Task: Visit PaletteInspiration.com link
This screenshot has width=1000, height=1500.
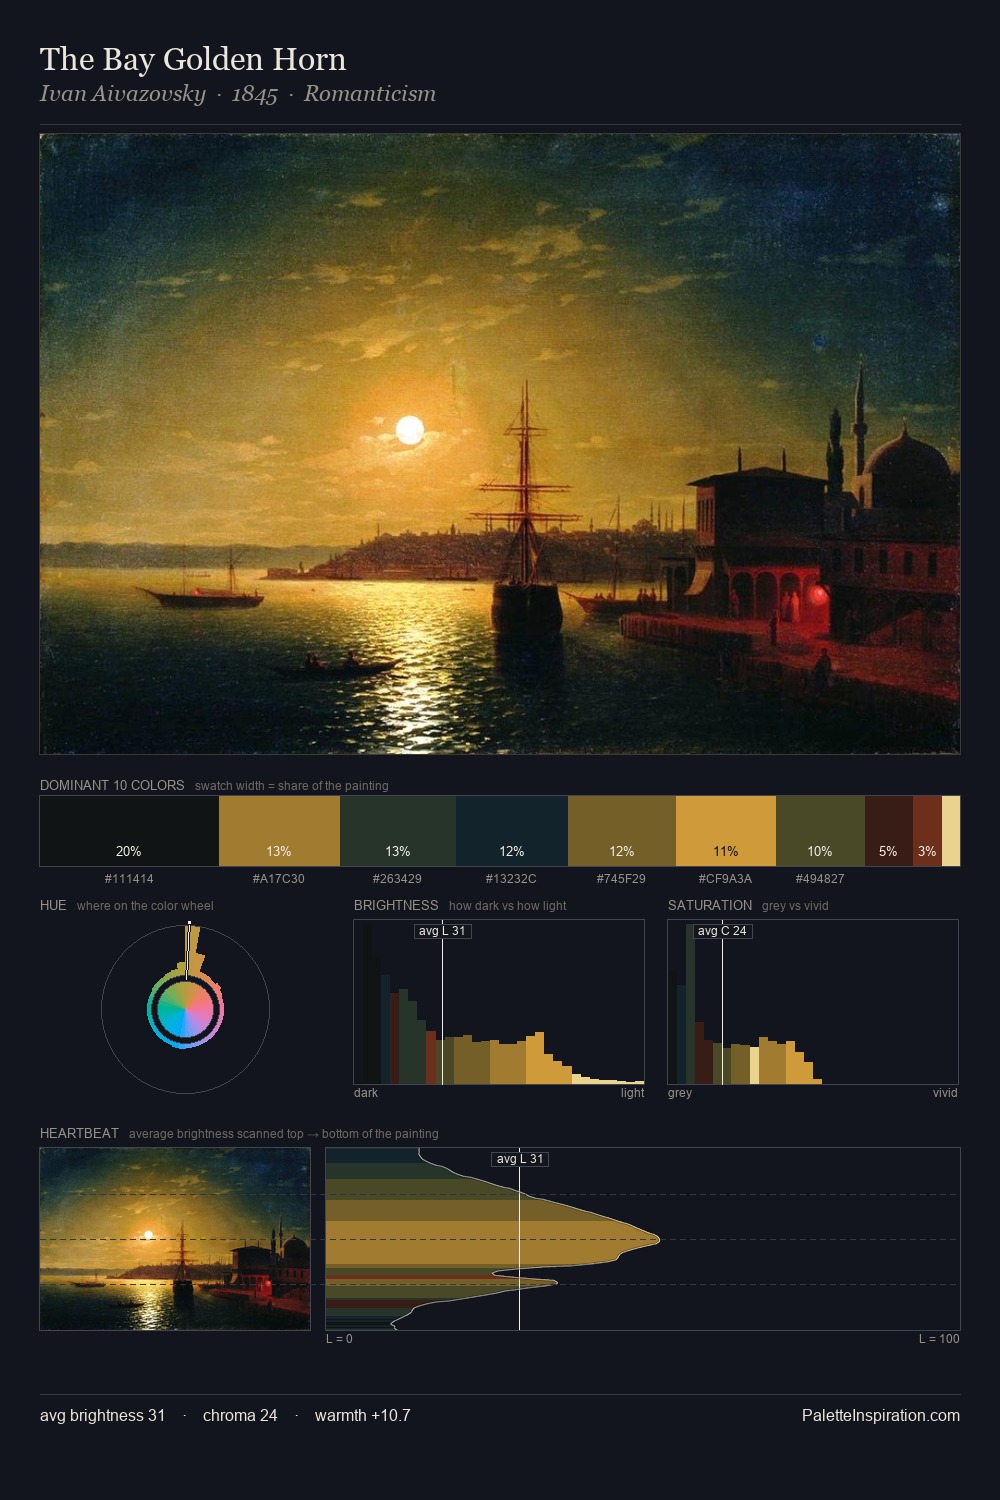Action: (881, 1415)
